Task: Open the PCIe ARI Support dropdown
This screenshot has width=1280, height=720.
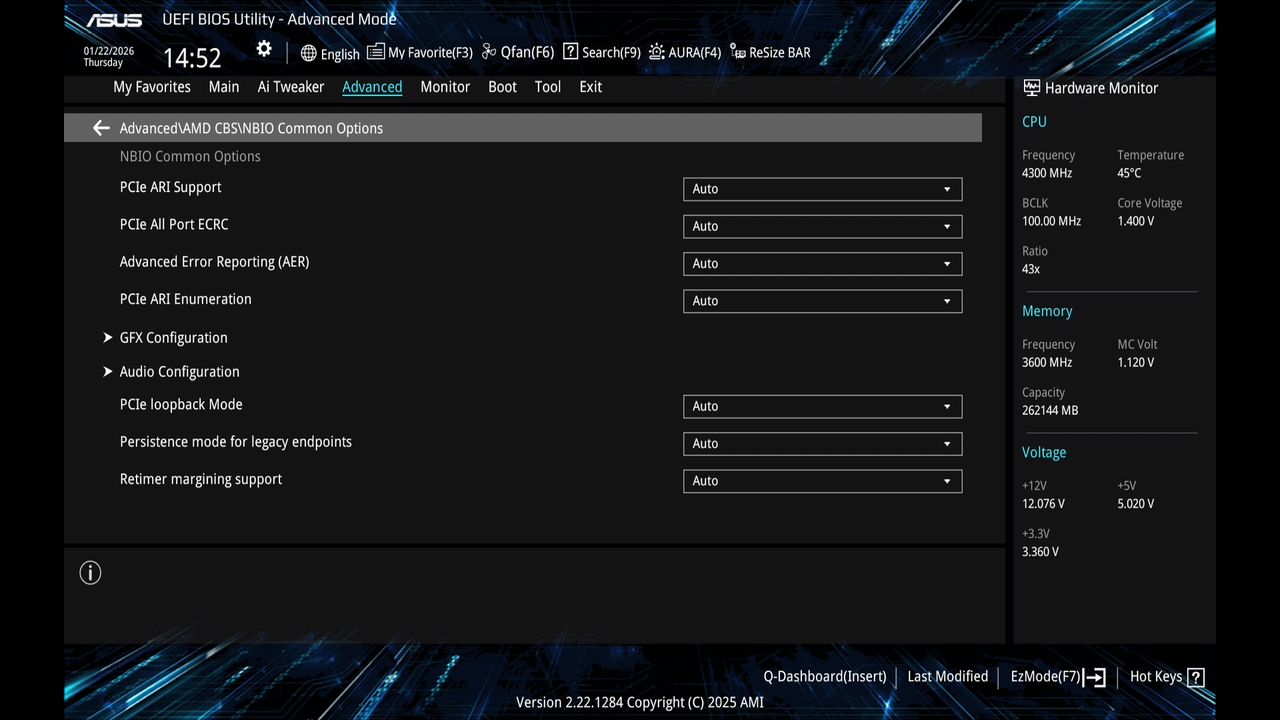Action: [x=822, y=189]
